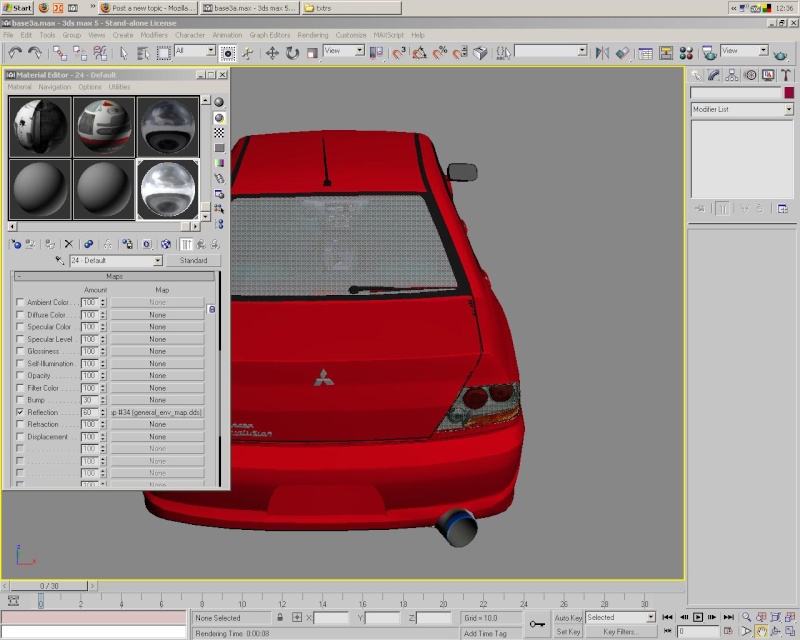Click Reset Map/Mtl X icon
This screenshot has width=800, height=640.
[69, 244]
